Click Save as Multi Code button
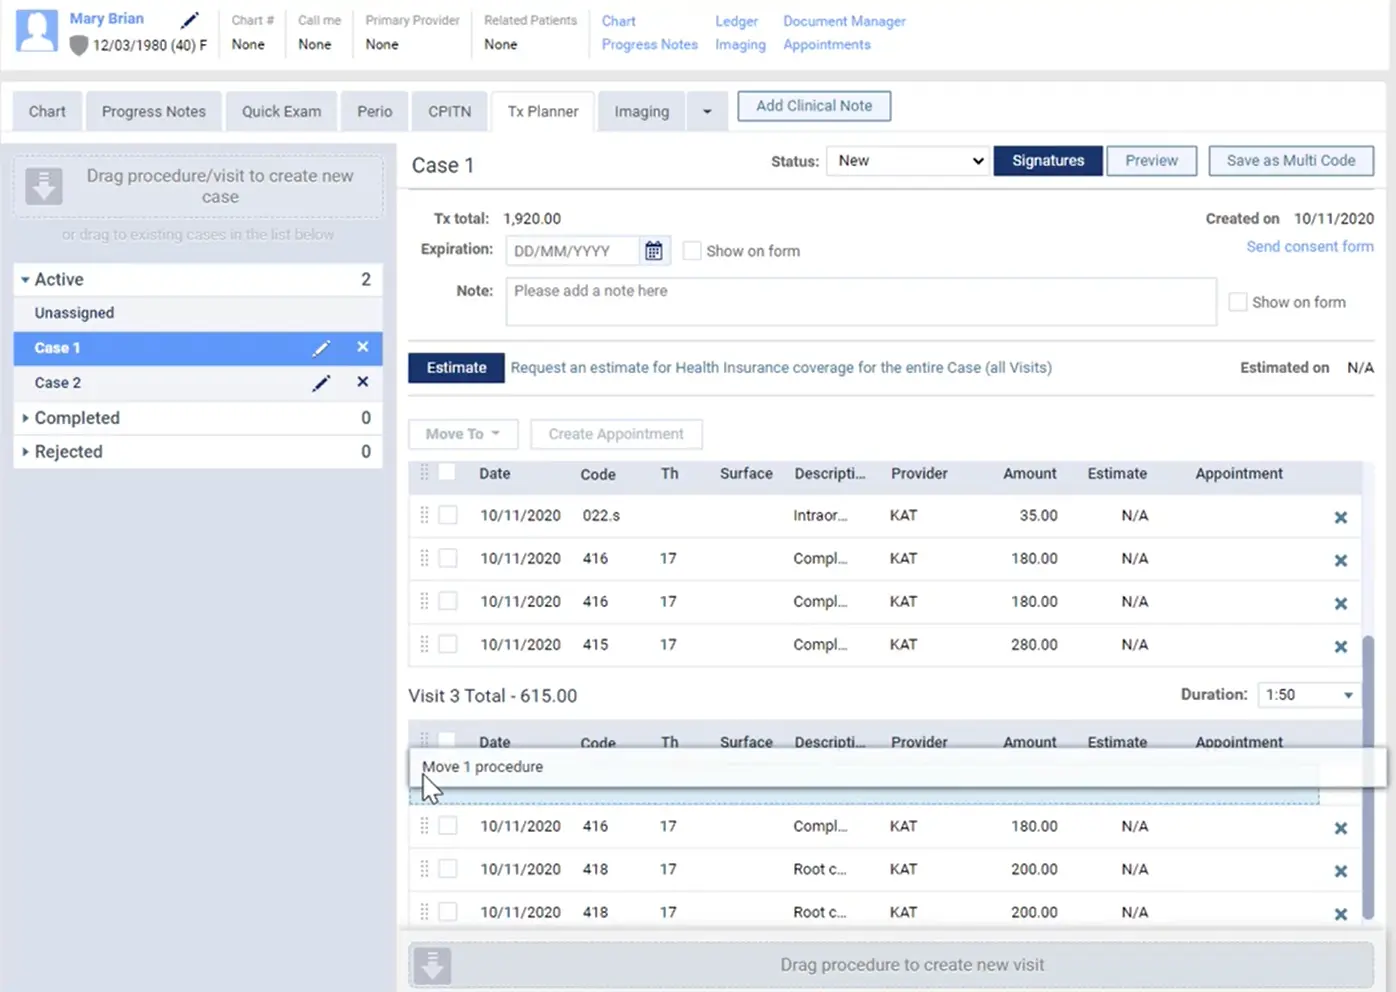The width and height of the screenshot is (1396, 992). (1291, 161)
